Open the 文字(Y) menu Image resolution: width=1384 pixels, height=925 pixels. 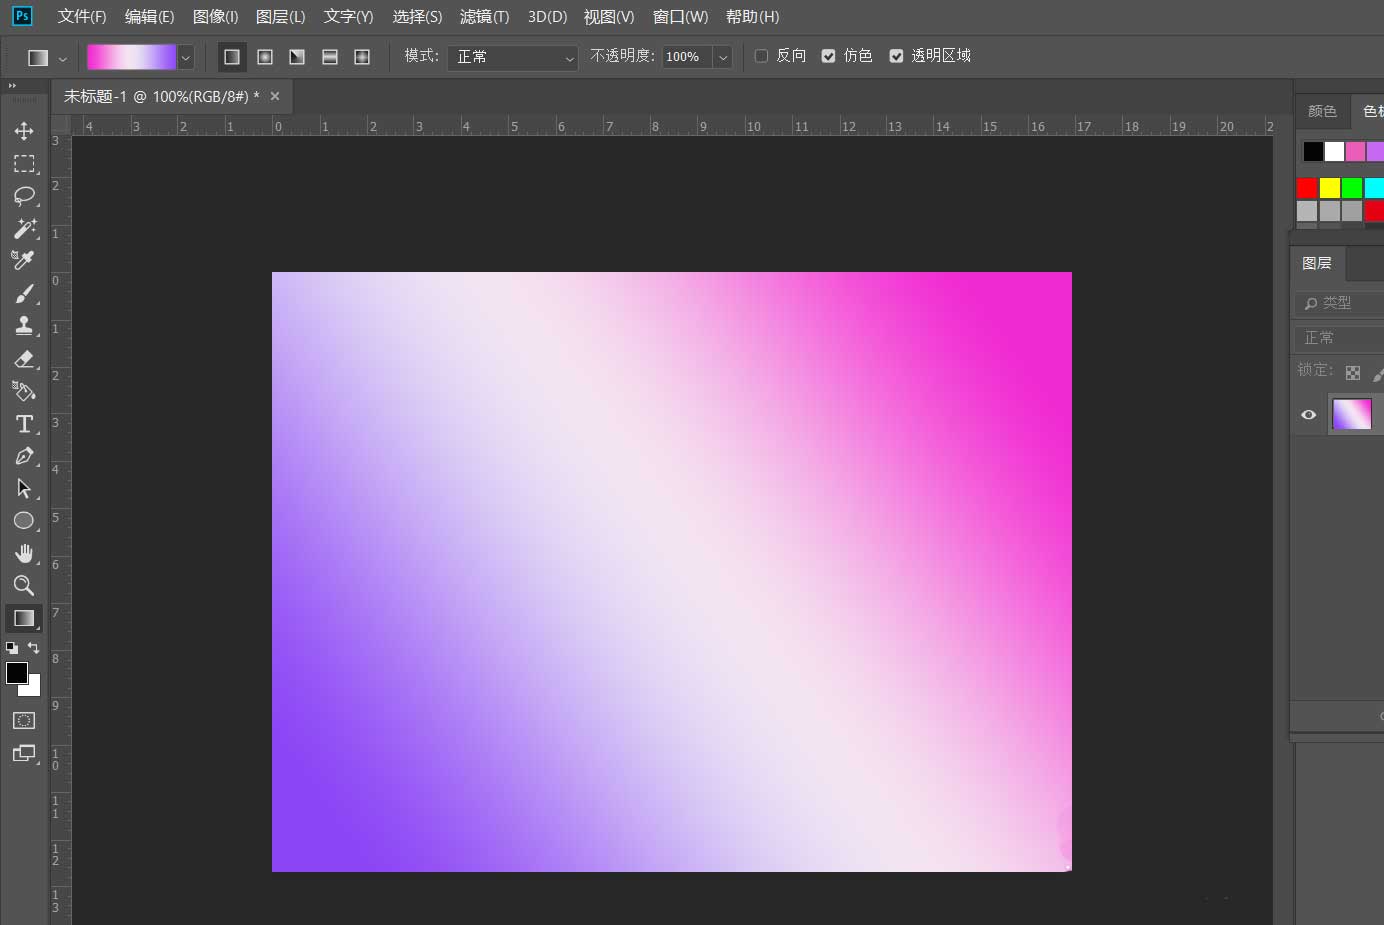tap(348, 16)
